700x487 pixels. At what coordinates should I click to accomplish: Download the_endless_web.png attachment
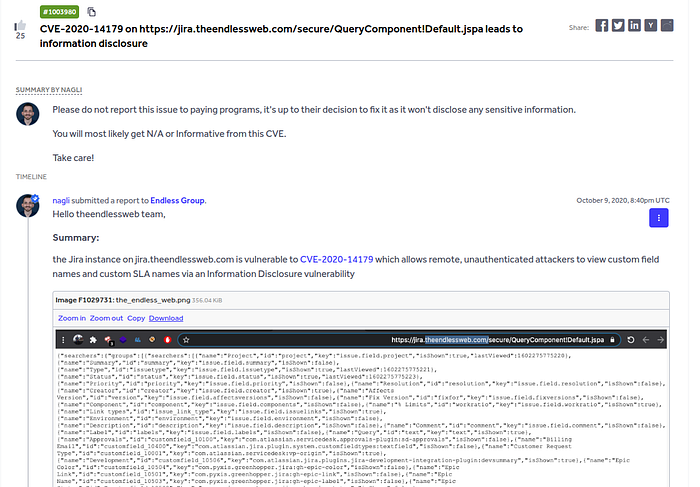point(166,318)
